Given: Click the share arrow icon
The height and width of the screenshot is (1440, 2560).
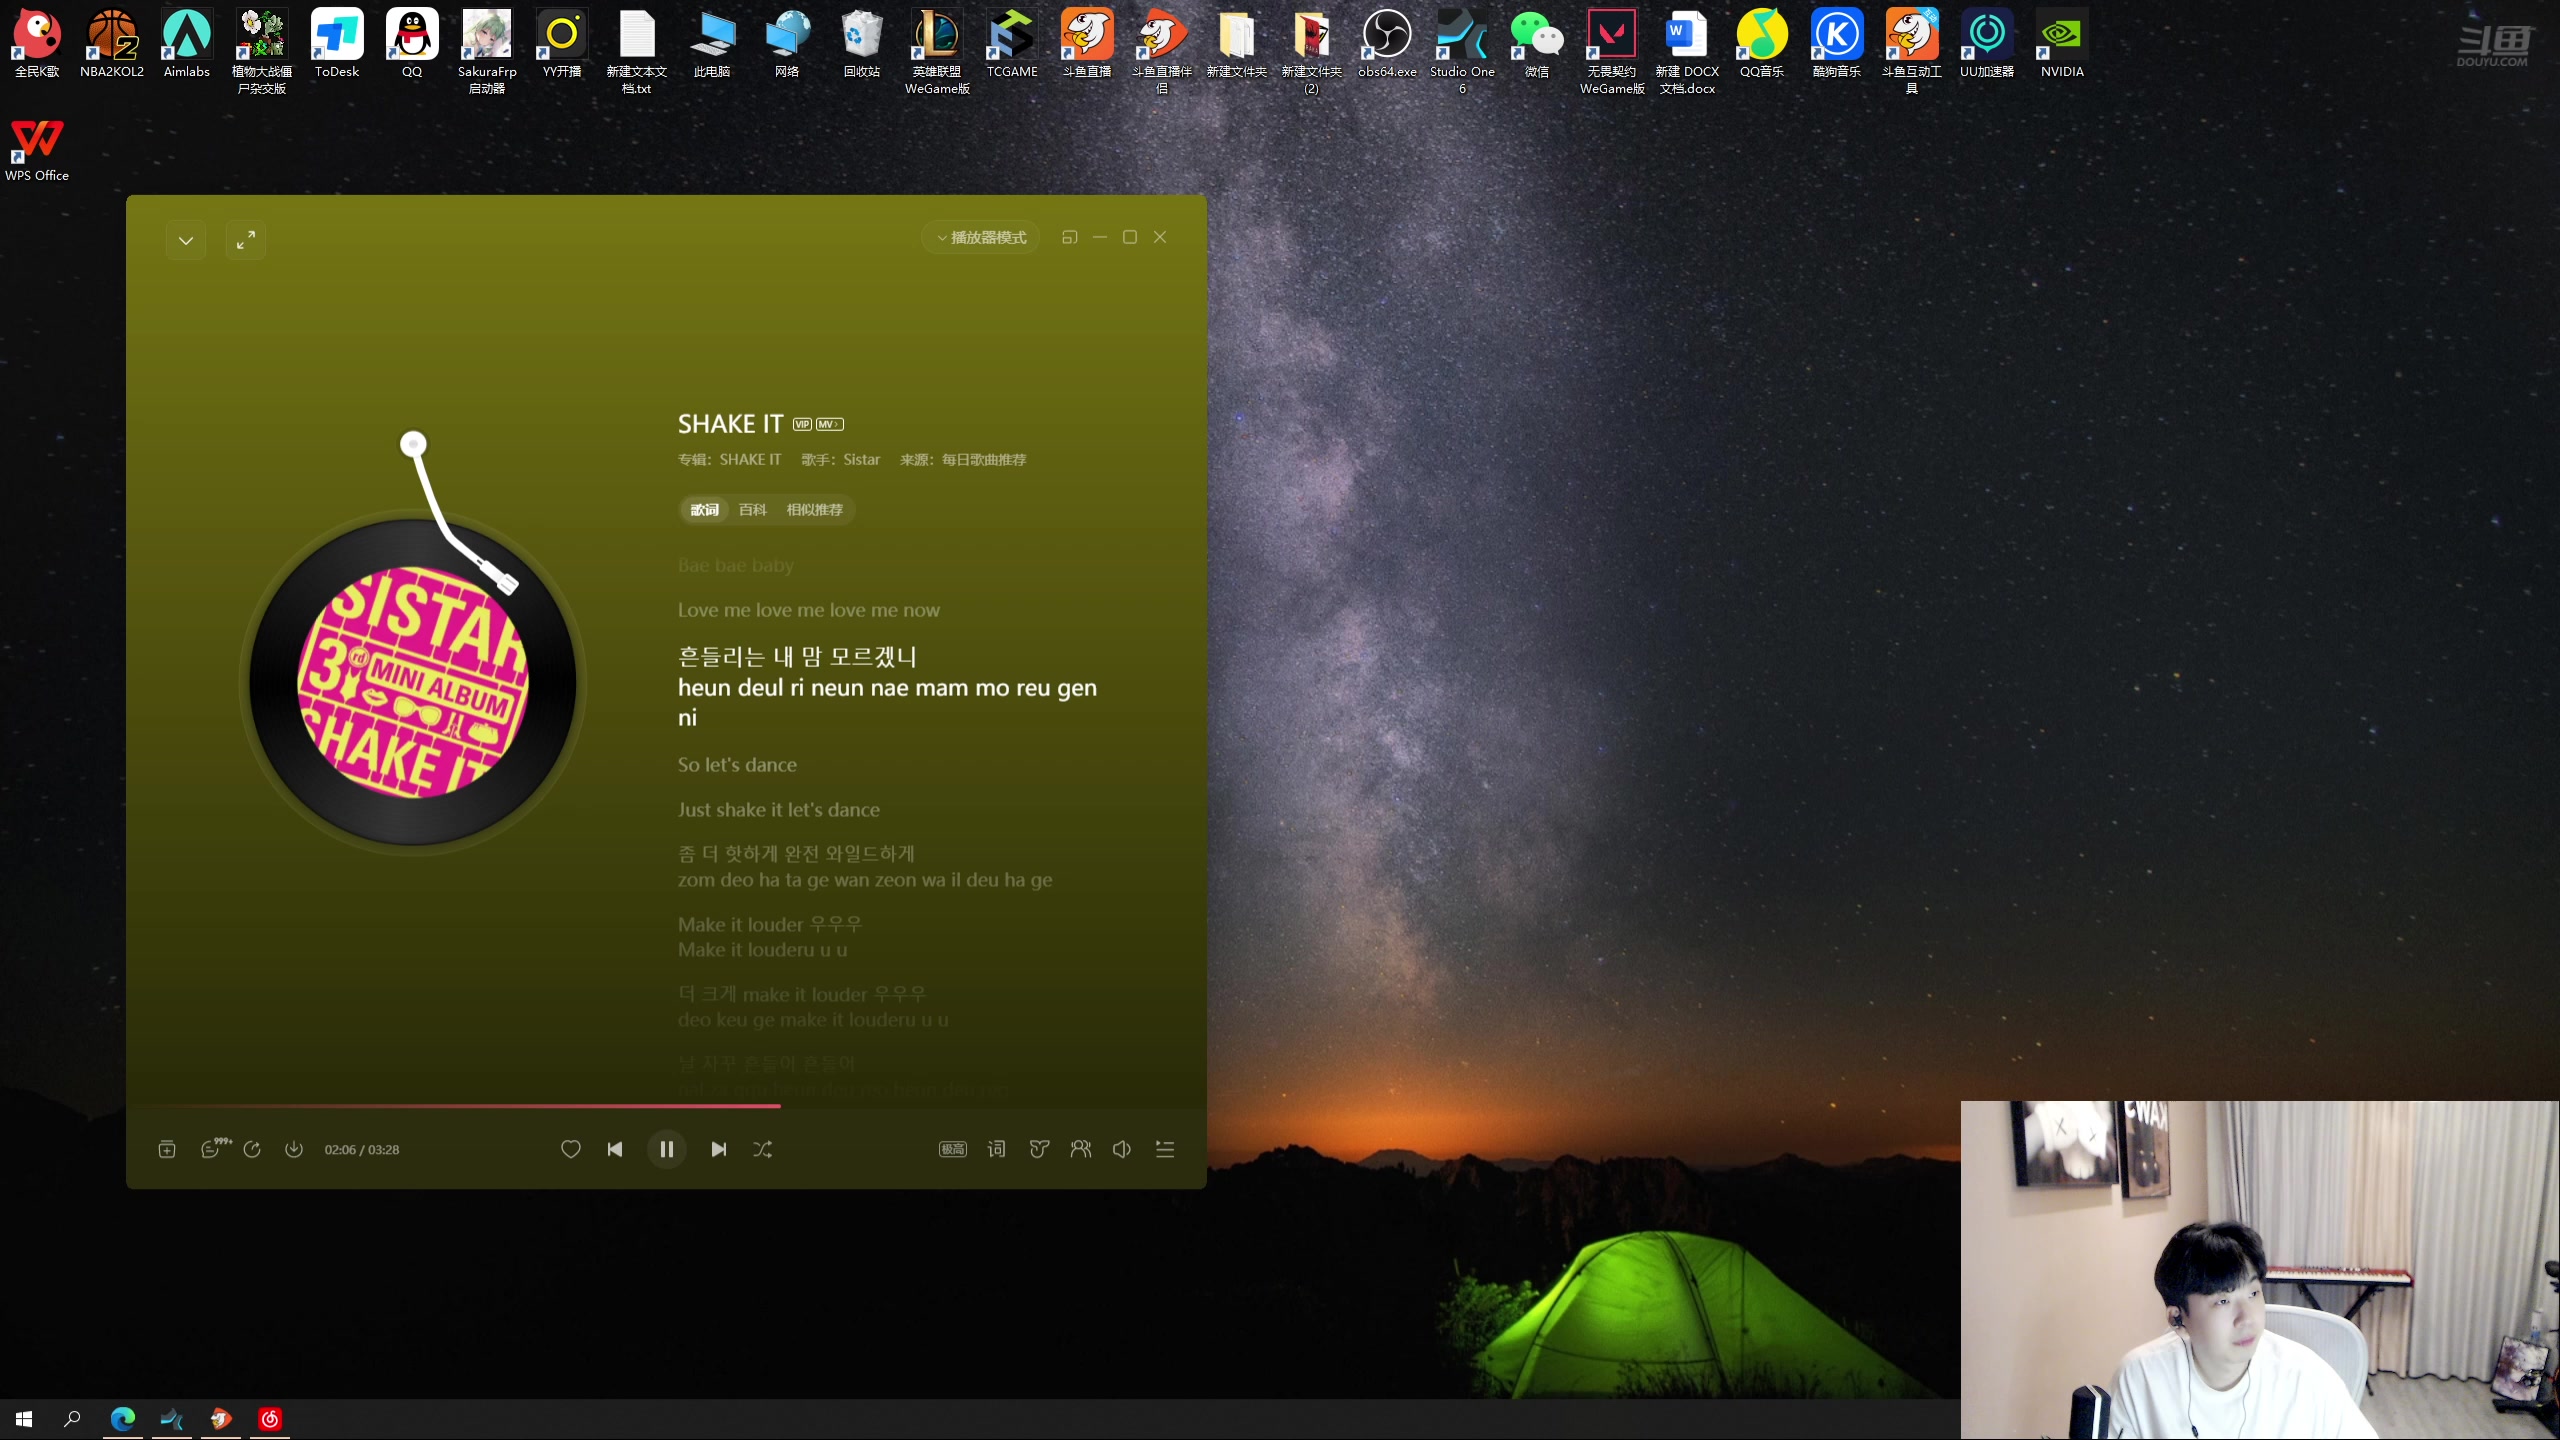Looking at the screenshot, I should point(252,1149).
